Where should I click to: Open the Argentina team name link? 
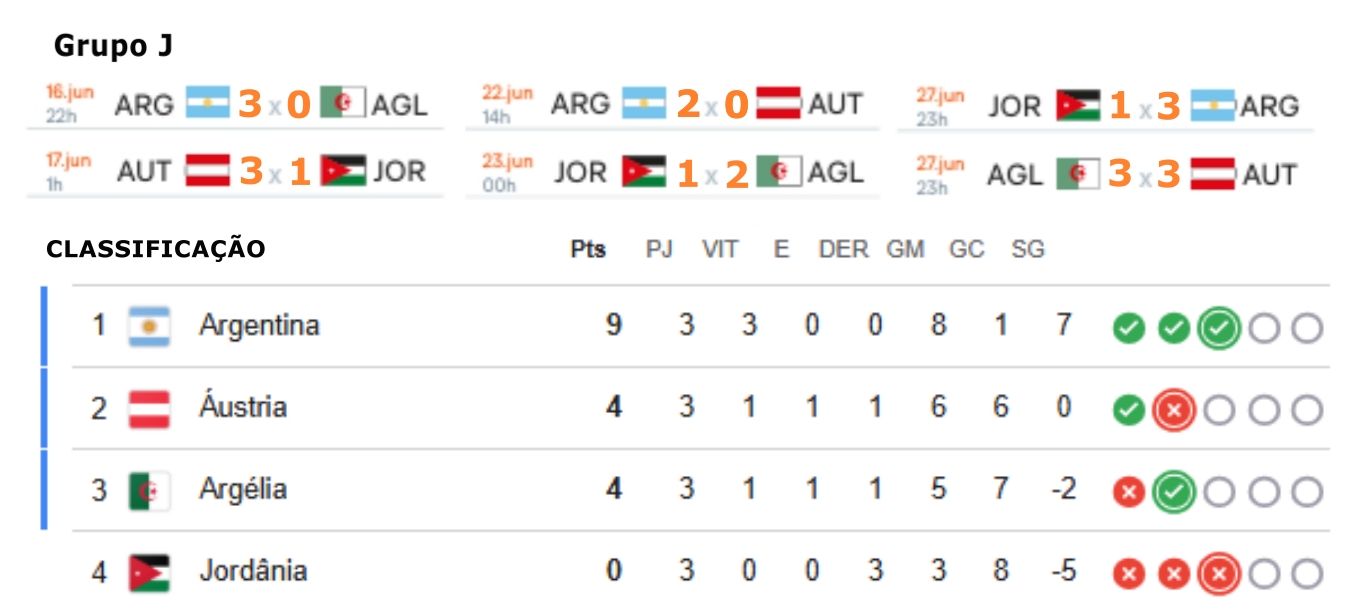259,325
